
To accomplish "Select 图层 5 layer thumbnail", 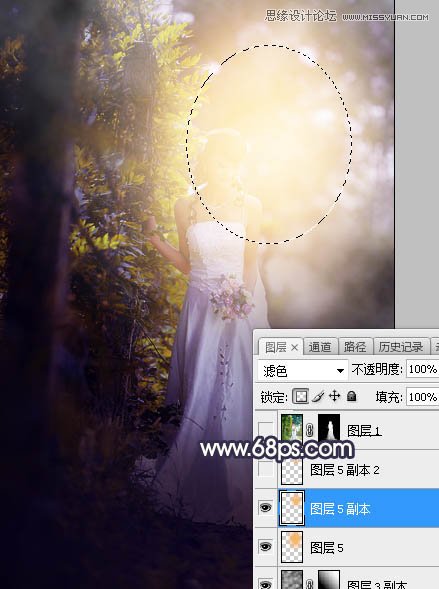I will click(292, 547).
